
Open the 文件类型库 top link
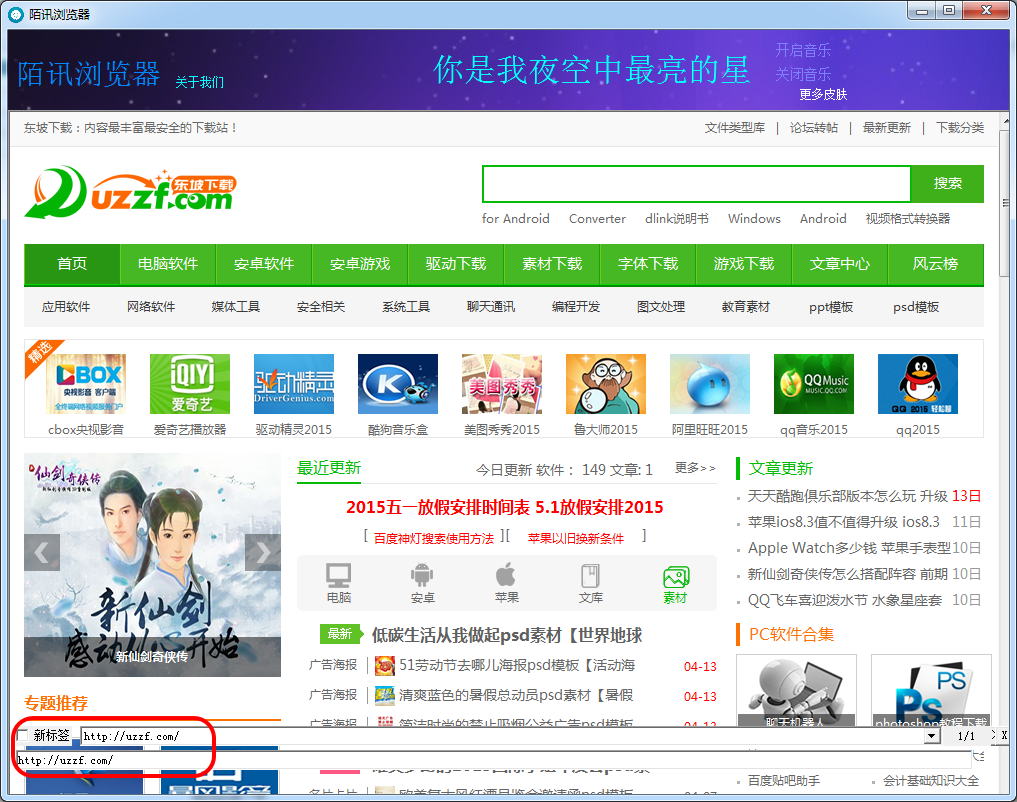click(x=735, y=128)
